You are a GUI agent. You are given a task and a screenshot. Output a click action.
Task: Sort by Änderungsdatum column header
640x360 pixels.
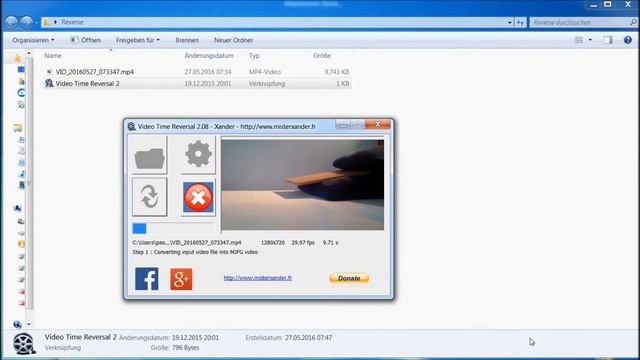point(209,56)
